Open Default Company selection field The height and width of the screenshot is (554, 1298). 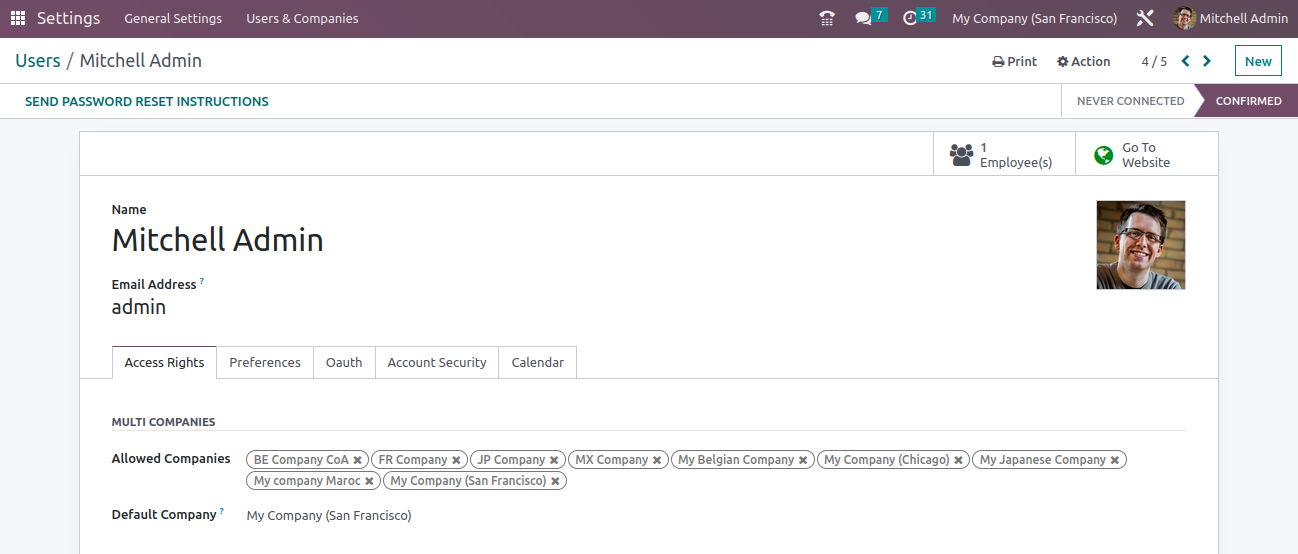click(716, 516)
